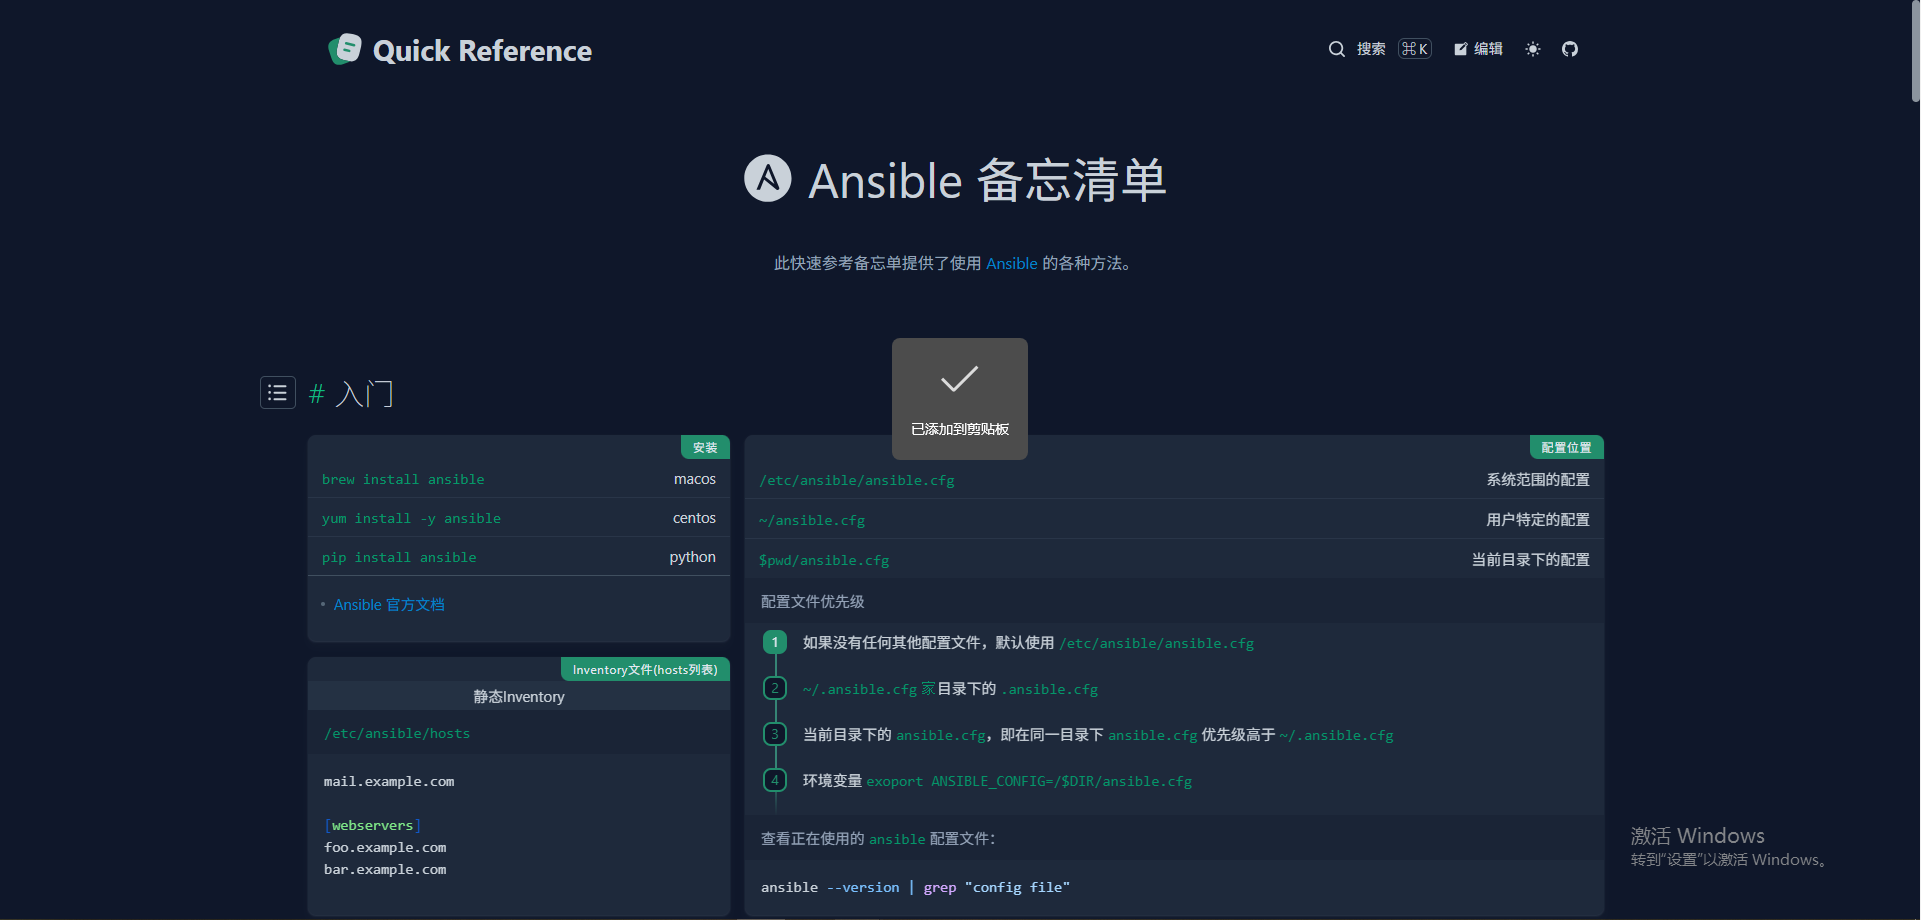Click the 编辑 edit button label
The height and width of the screenshot is (920, 1921).
1488,49
